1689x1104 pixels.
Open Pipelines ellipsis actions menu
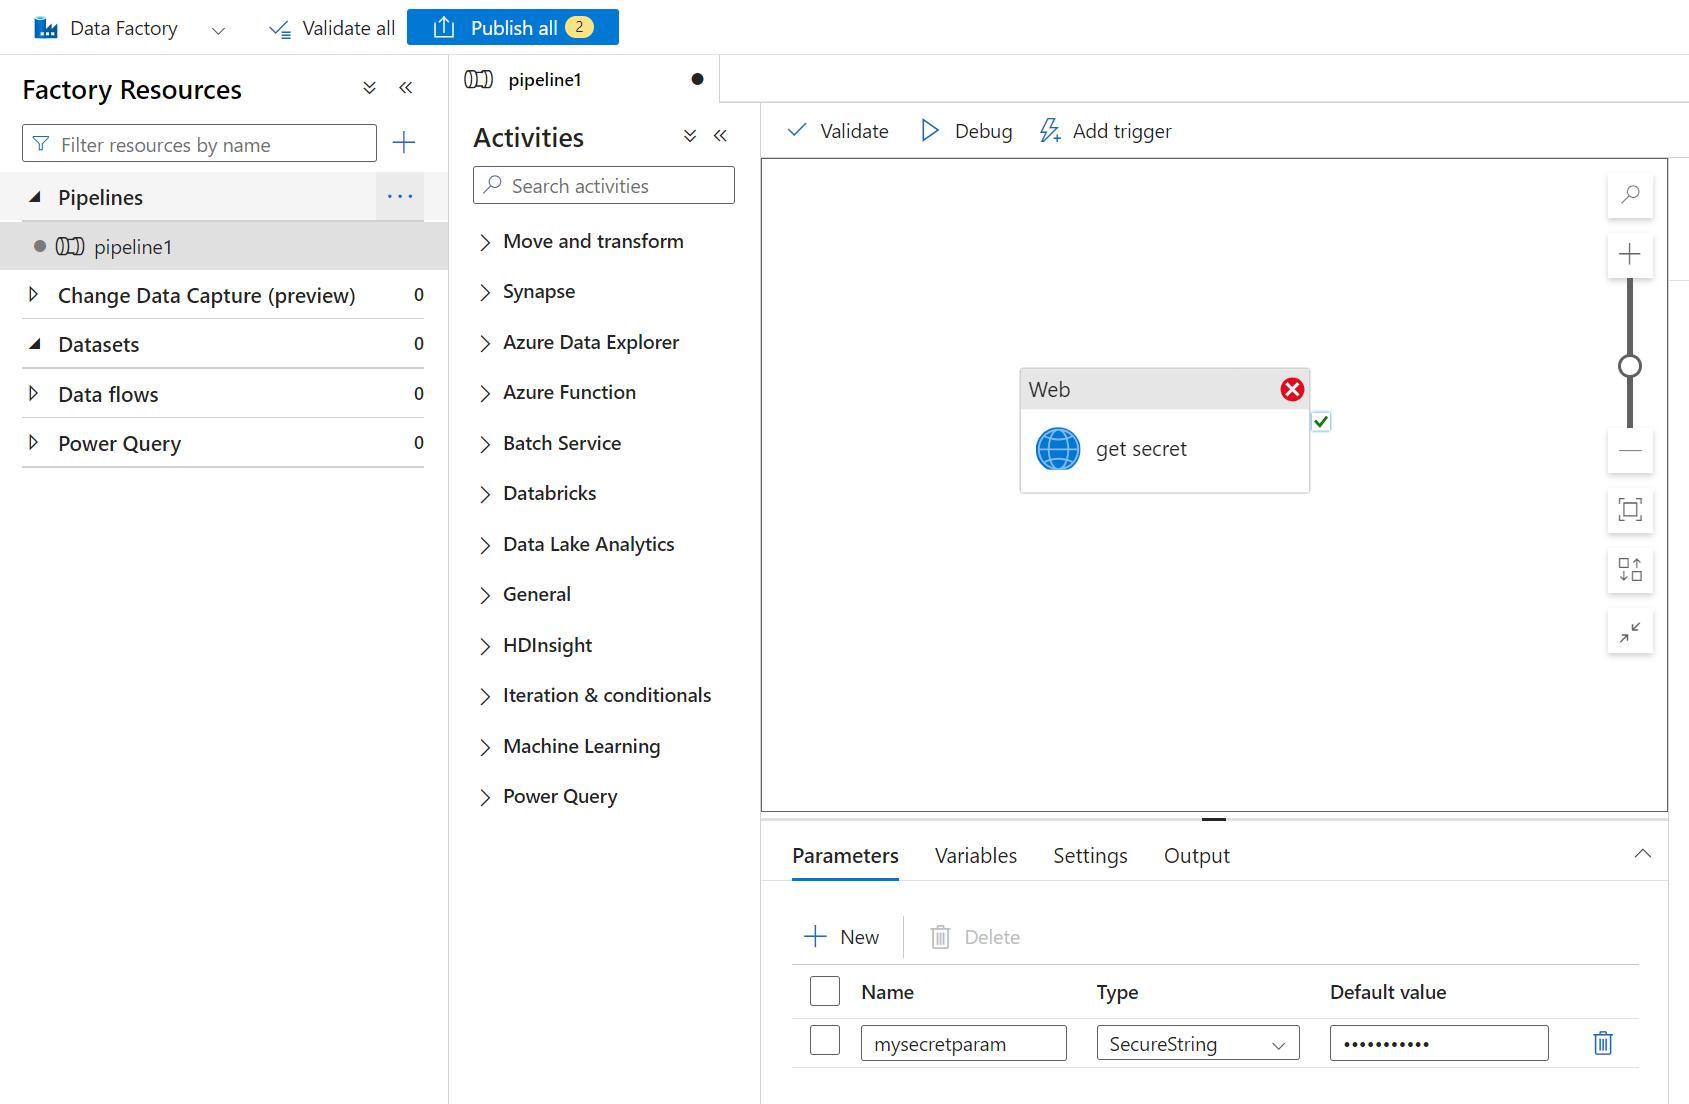(400, 197)
